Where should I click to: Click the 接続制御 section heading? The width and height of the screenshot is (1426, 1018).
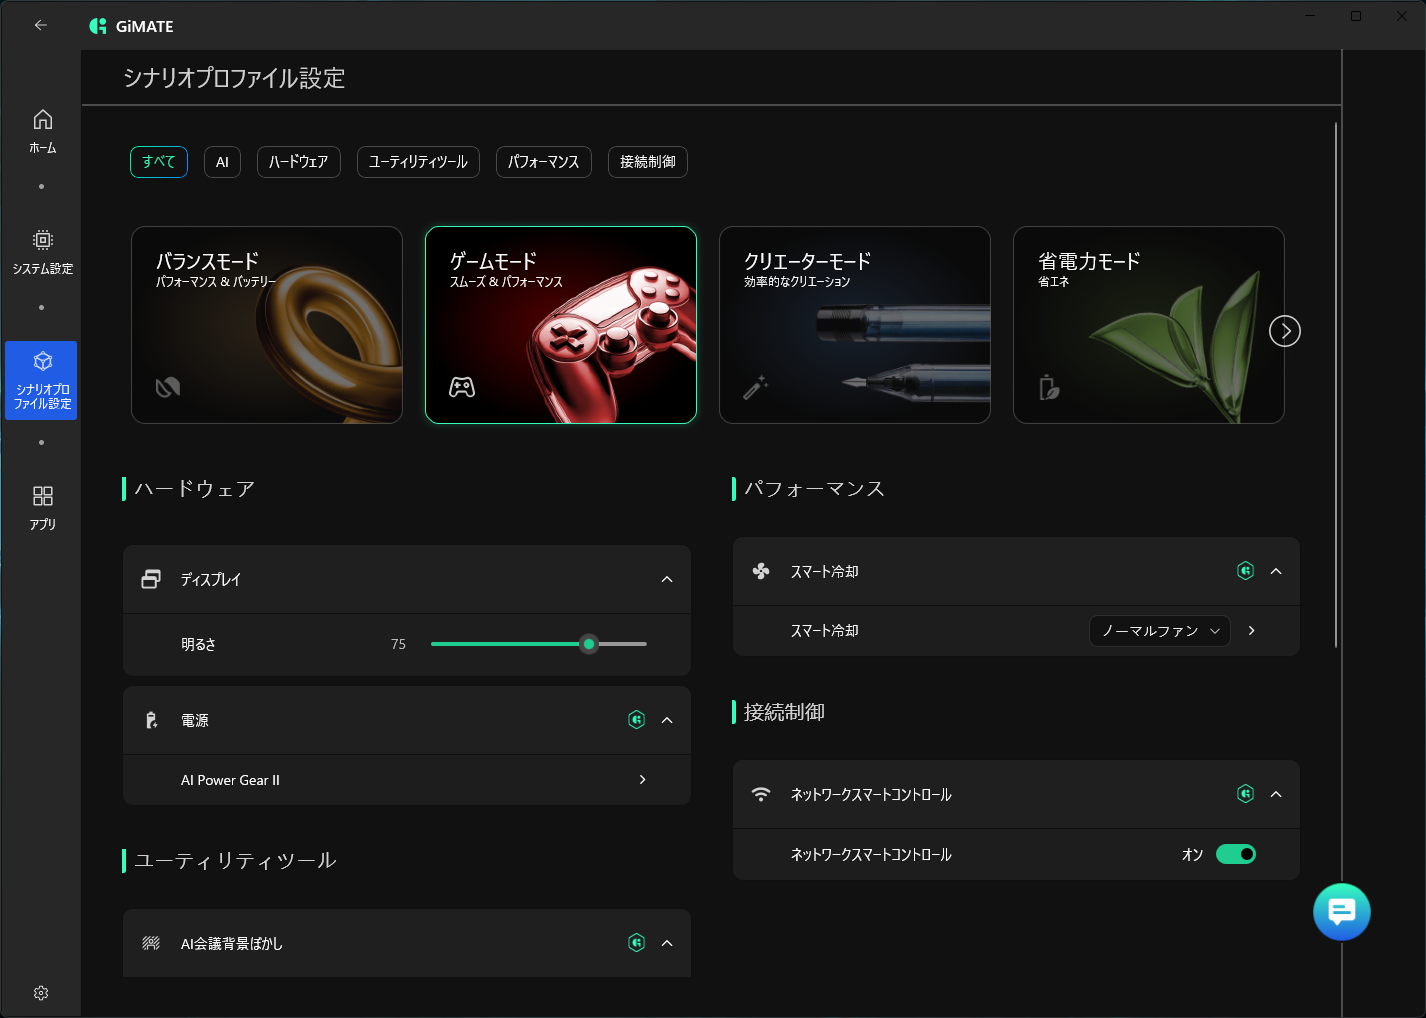pos(784,712)
